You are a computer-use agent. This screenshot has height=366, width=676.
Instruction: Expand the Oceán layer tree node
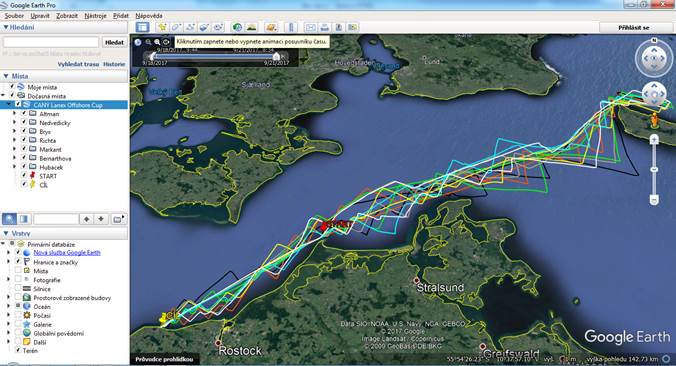8,307
